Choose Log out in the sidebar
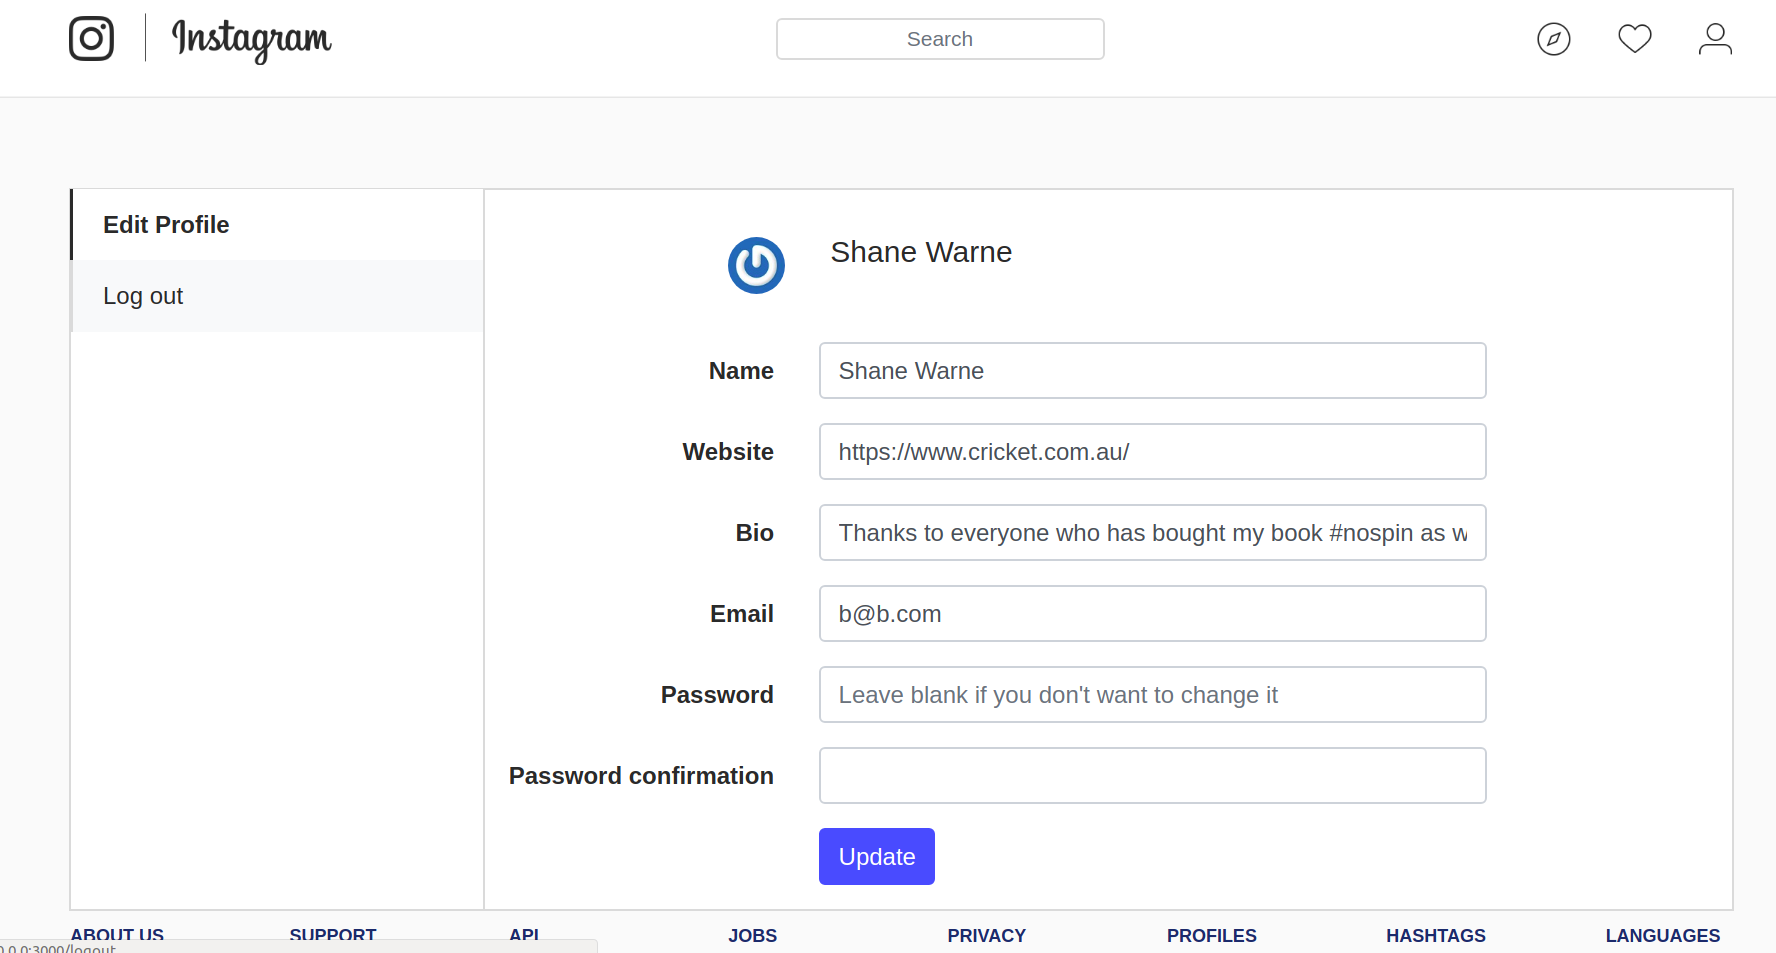Screen dimensions: 1776x953 click(277, 296)
